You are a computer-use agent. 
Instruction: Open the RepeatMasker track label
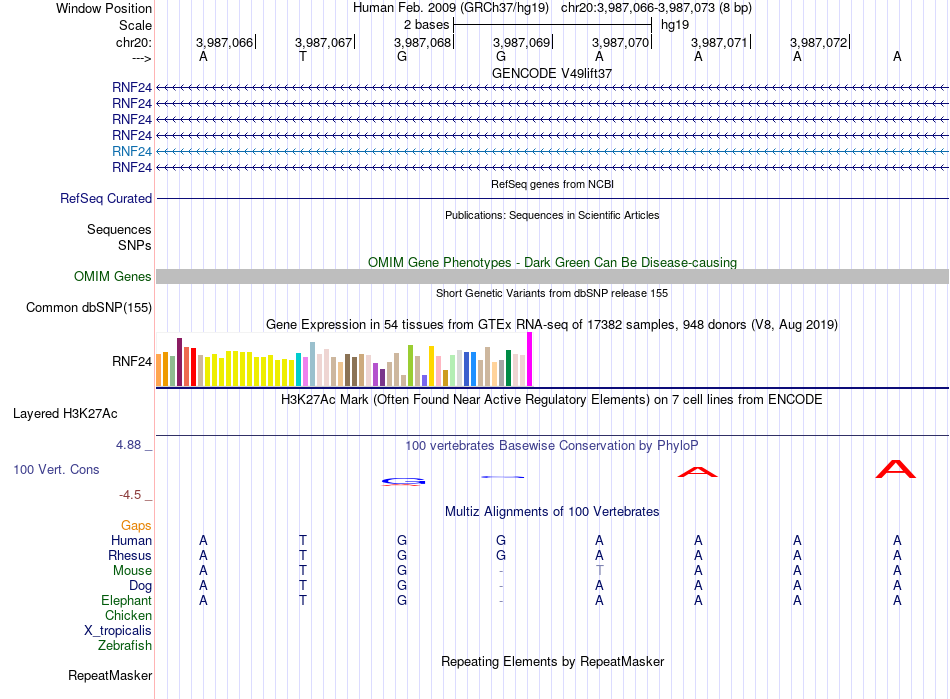pos(110,675)
